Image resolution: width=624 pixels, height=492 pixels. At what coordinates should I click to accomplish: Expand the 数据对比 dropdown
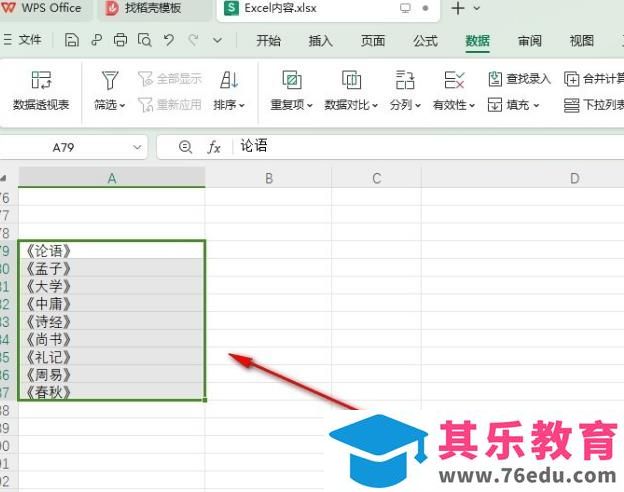(374, 105)
